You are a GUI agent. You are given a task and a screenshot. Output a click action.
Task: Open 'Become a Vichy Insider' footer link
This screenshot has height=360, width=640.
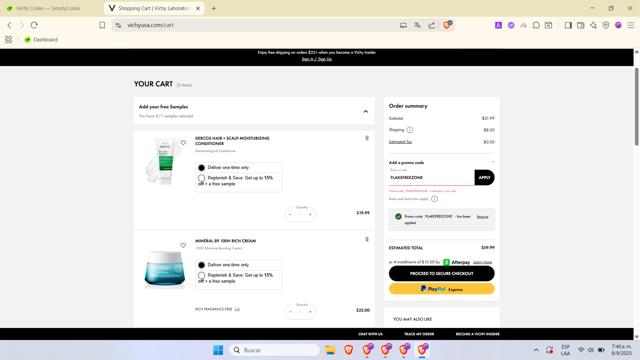[x=478, y=334]
